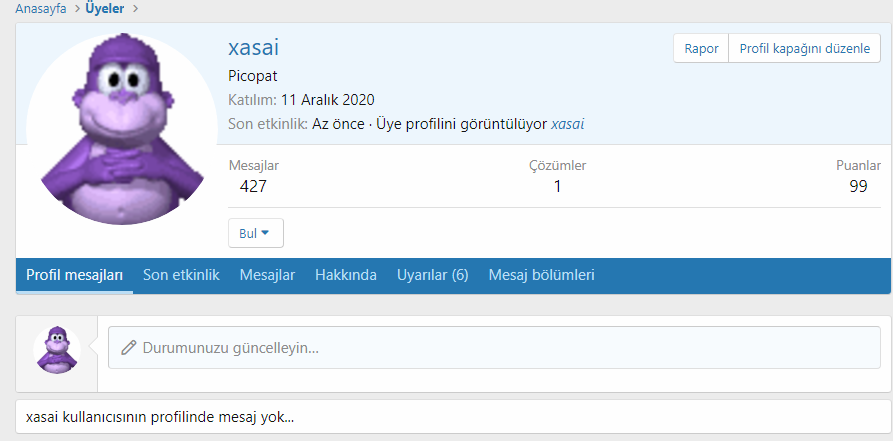Image resolution: width=893 pixels, height=441 pixels.
Task: Click the small avatar beside status box
Action: (57, 349)
